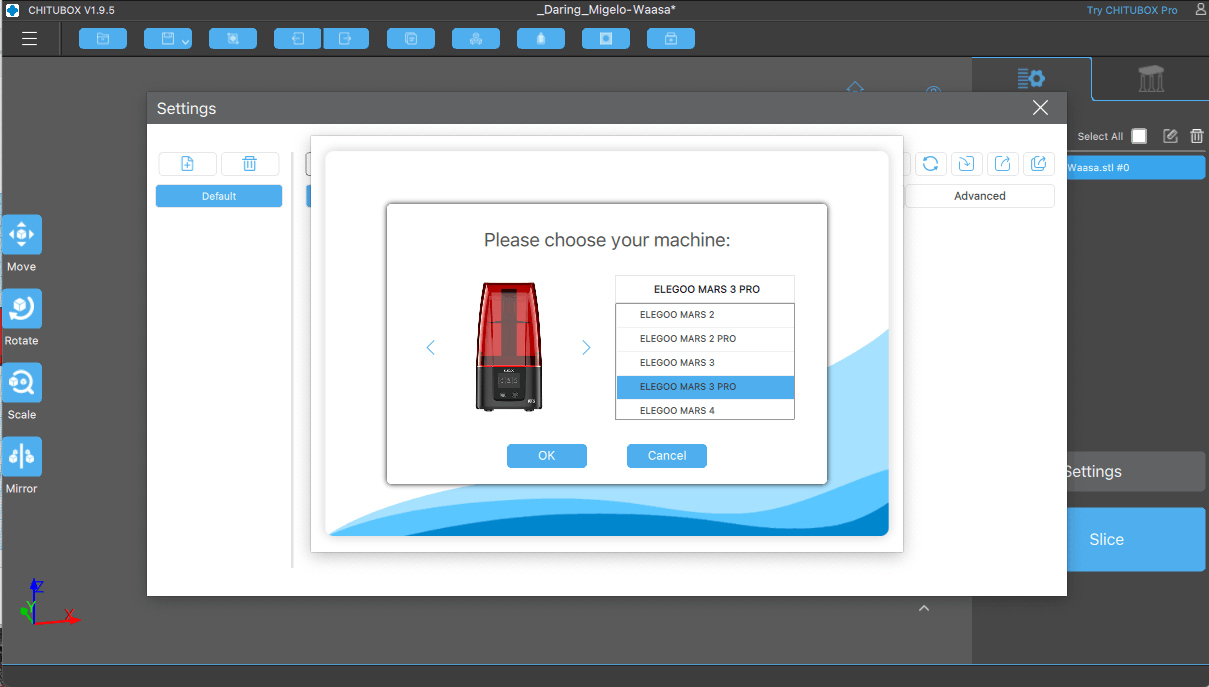The height and width of the screenshot is (687, 1209).
Task: Select the Rotate tool
Action: (x=21, y=309)
